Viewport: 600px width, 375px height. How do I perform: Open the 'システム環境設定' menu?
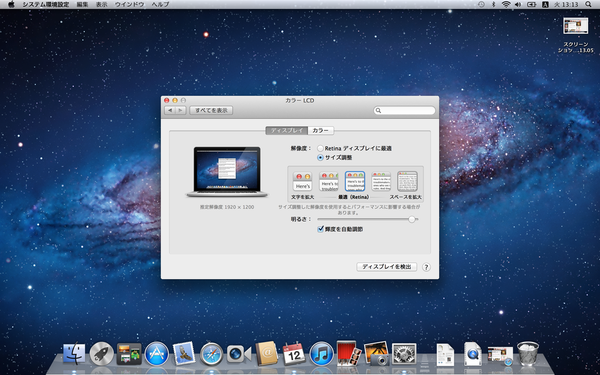coord(46,4)
